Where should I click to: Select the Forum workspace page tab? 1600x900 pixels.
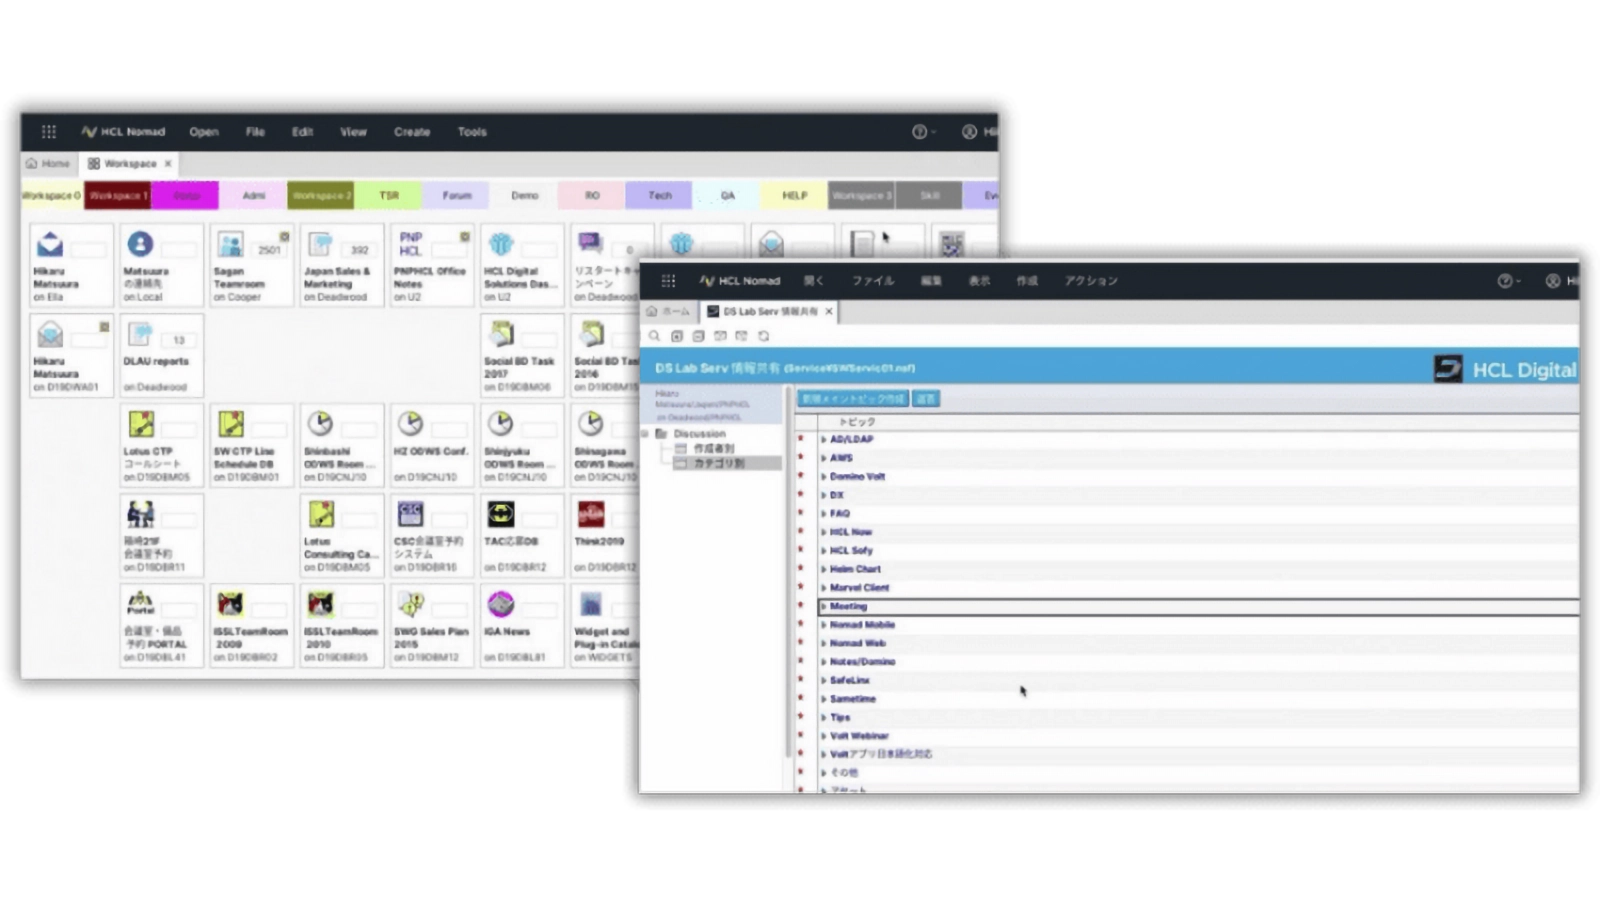[457, 196]
